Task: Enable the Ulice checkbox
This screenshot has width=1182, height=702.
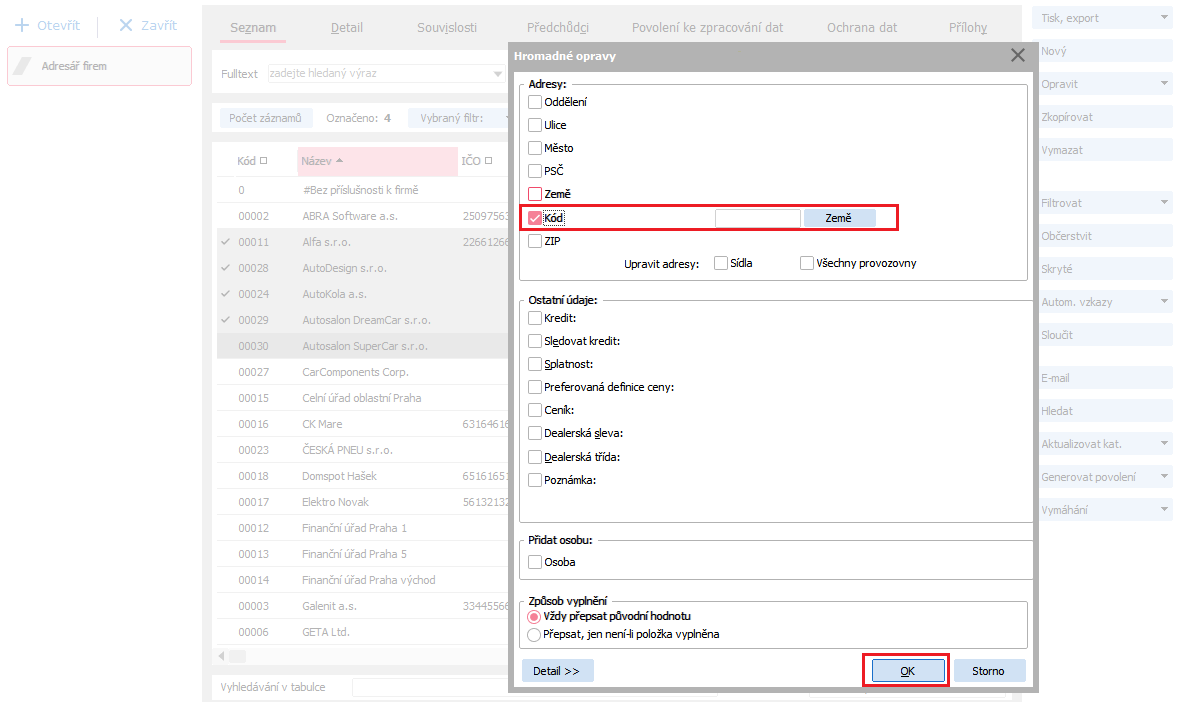Action: click(x=534, y=125)
